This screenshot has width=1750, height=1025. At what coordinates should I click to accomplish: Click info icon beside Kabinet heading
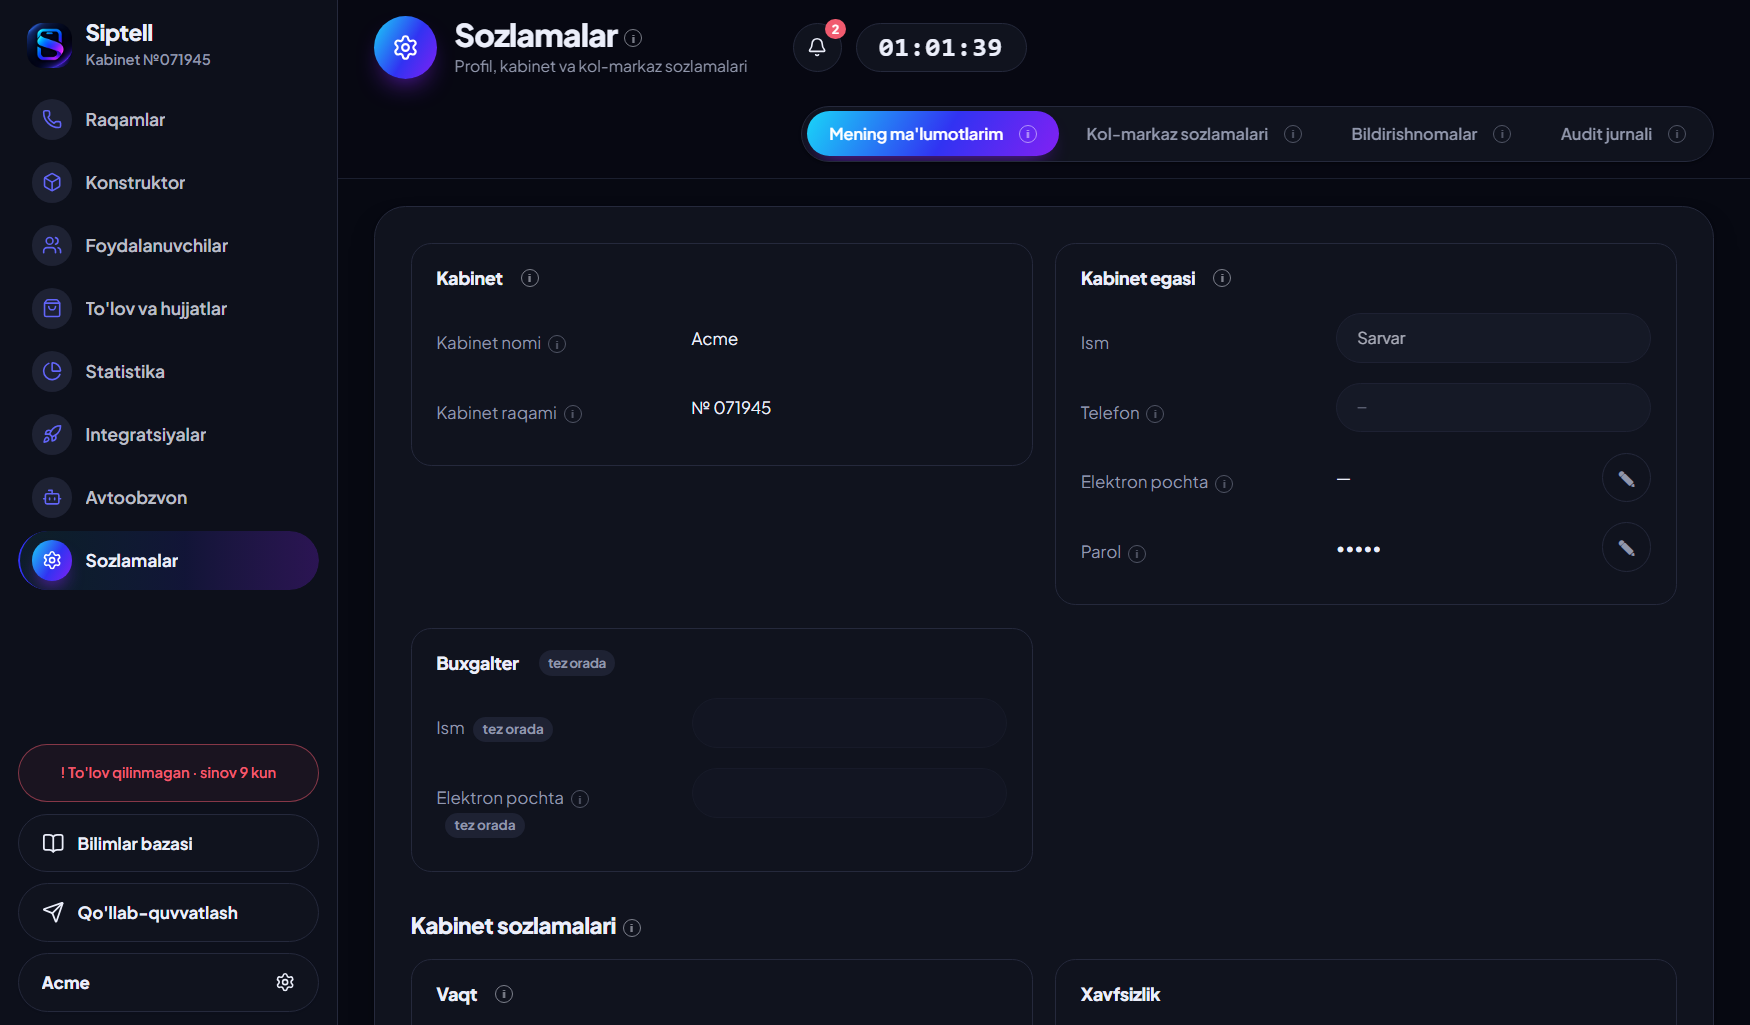[530, 278]
